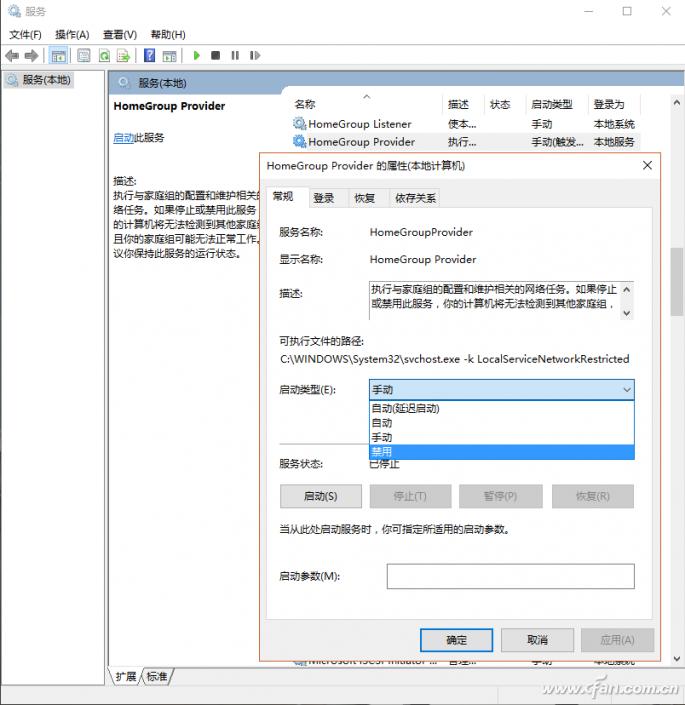Click the 停止(T) button
Image resolution: width=685 pixels, height=705 pixels.
click(410, 496)
